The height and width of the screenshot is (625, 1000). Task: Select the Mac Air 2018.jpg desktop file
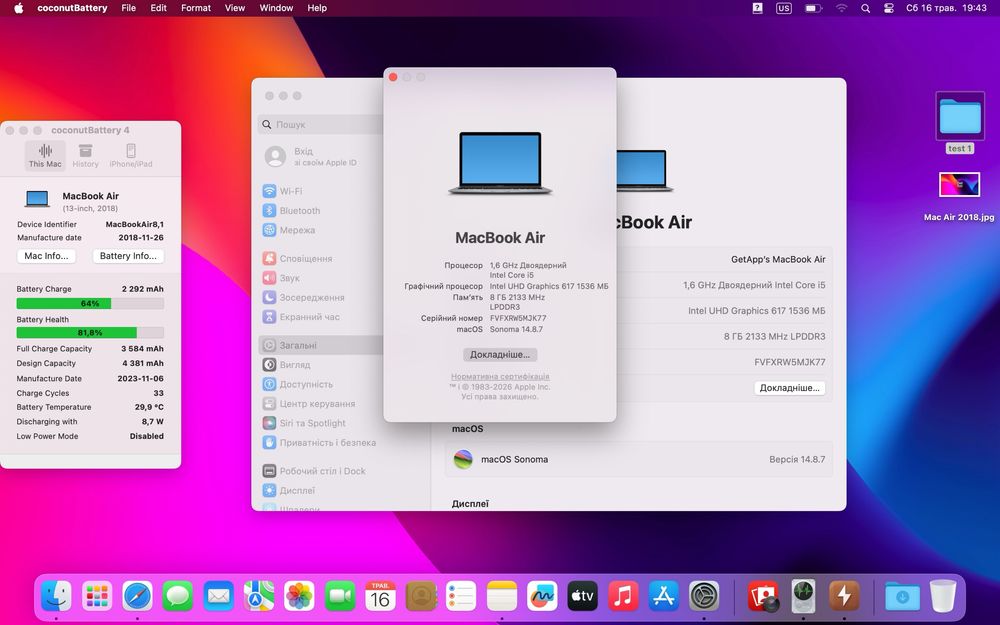(959, 196)
